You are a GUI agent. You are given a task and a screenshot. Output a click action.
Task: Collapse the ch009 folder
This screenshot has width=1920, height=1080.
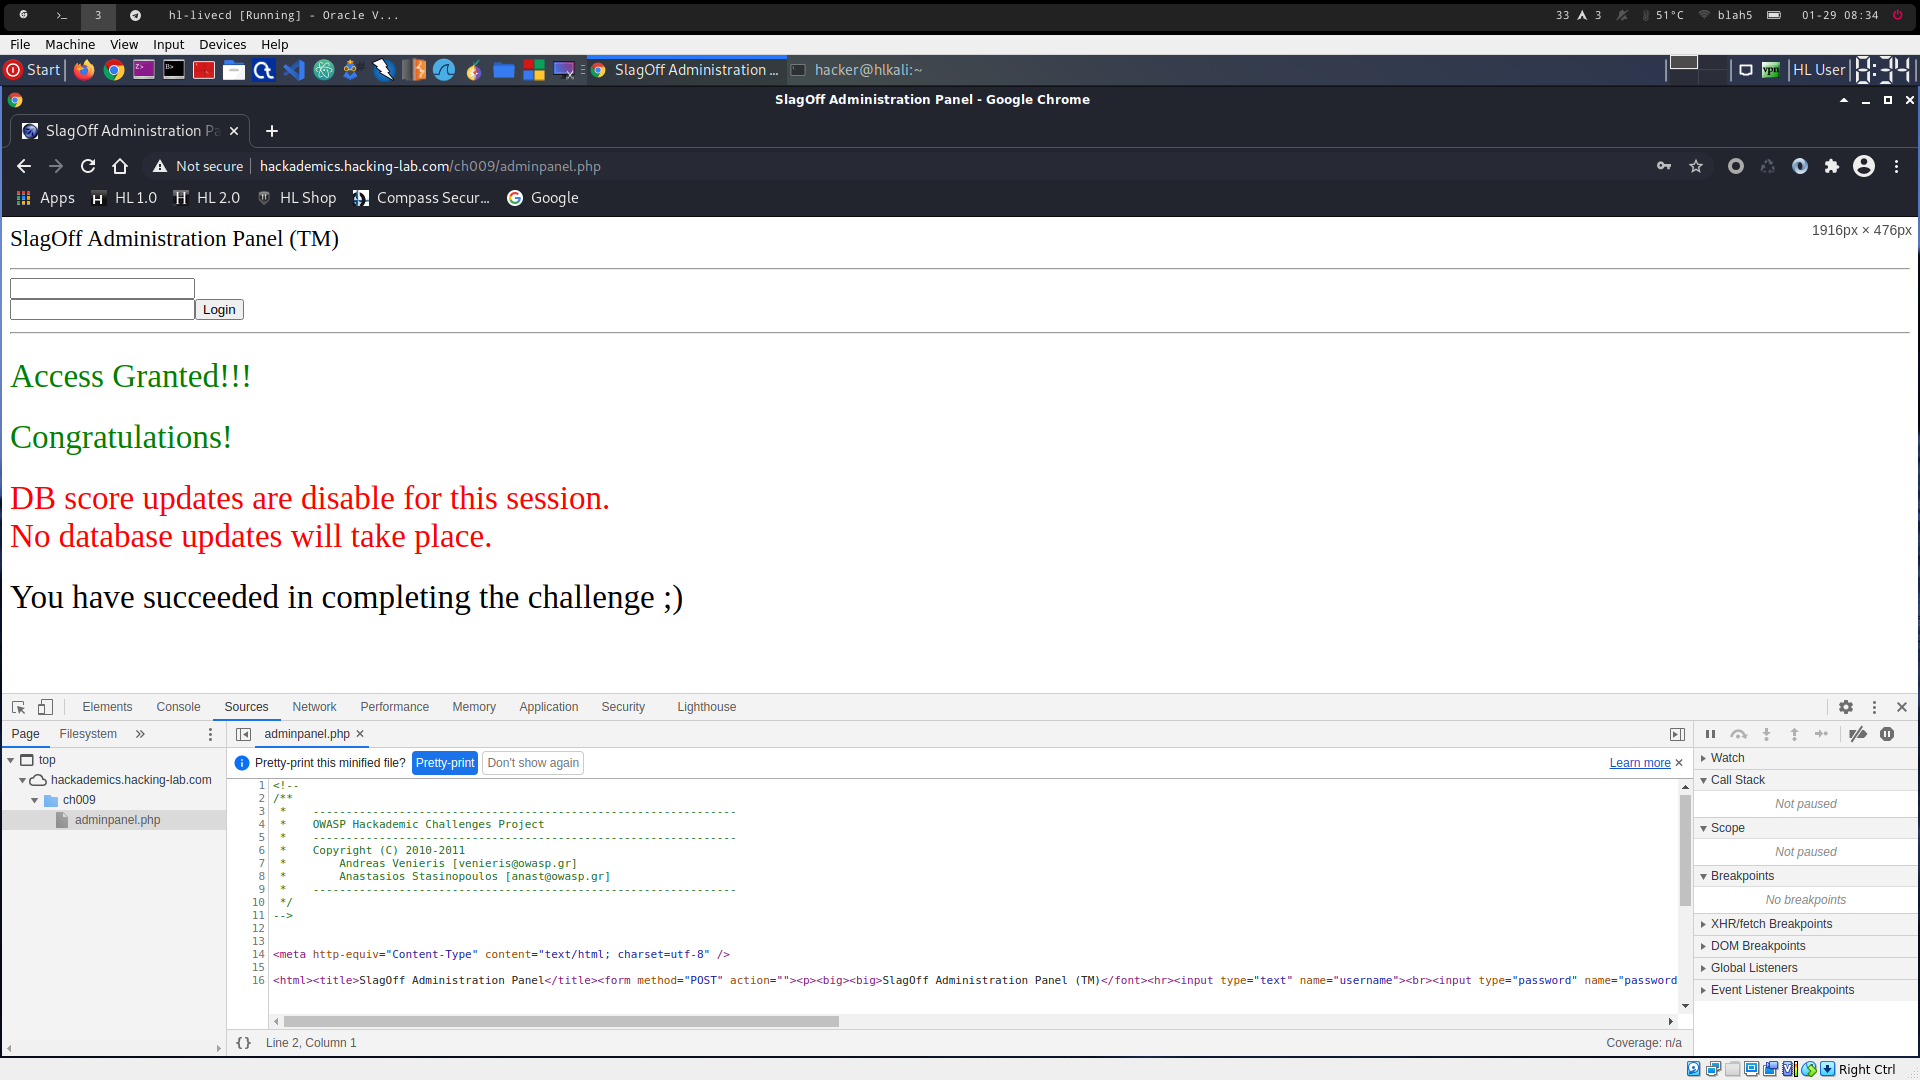click(35, 800)
